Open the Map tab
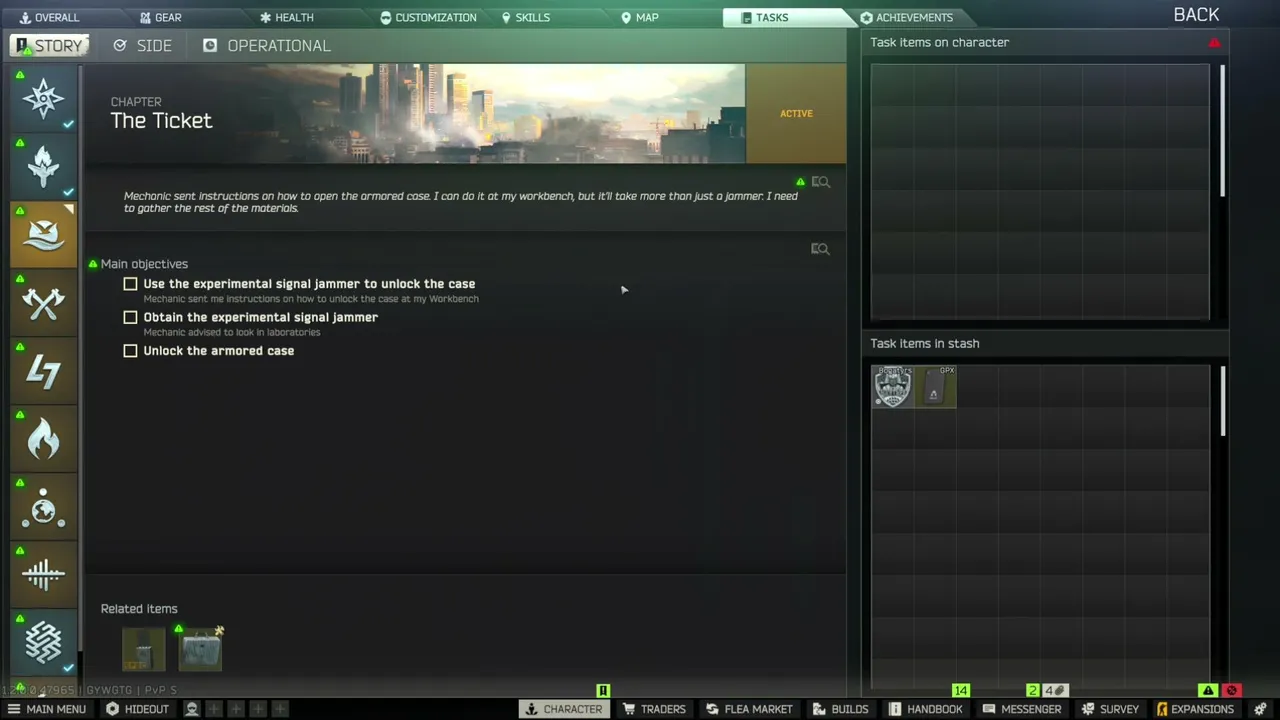The height and width of the screenshot is (720, 1280). click(640, 17)
